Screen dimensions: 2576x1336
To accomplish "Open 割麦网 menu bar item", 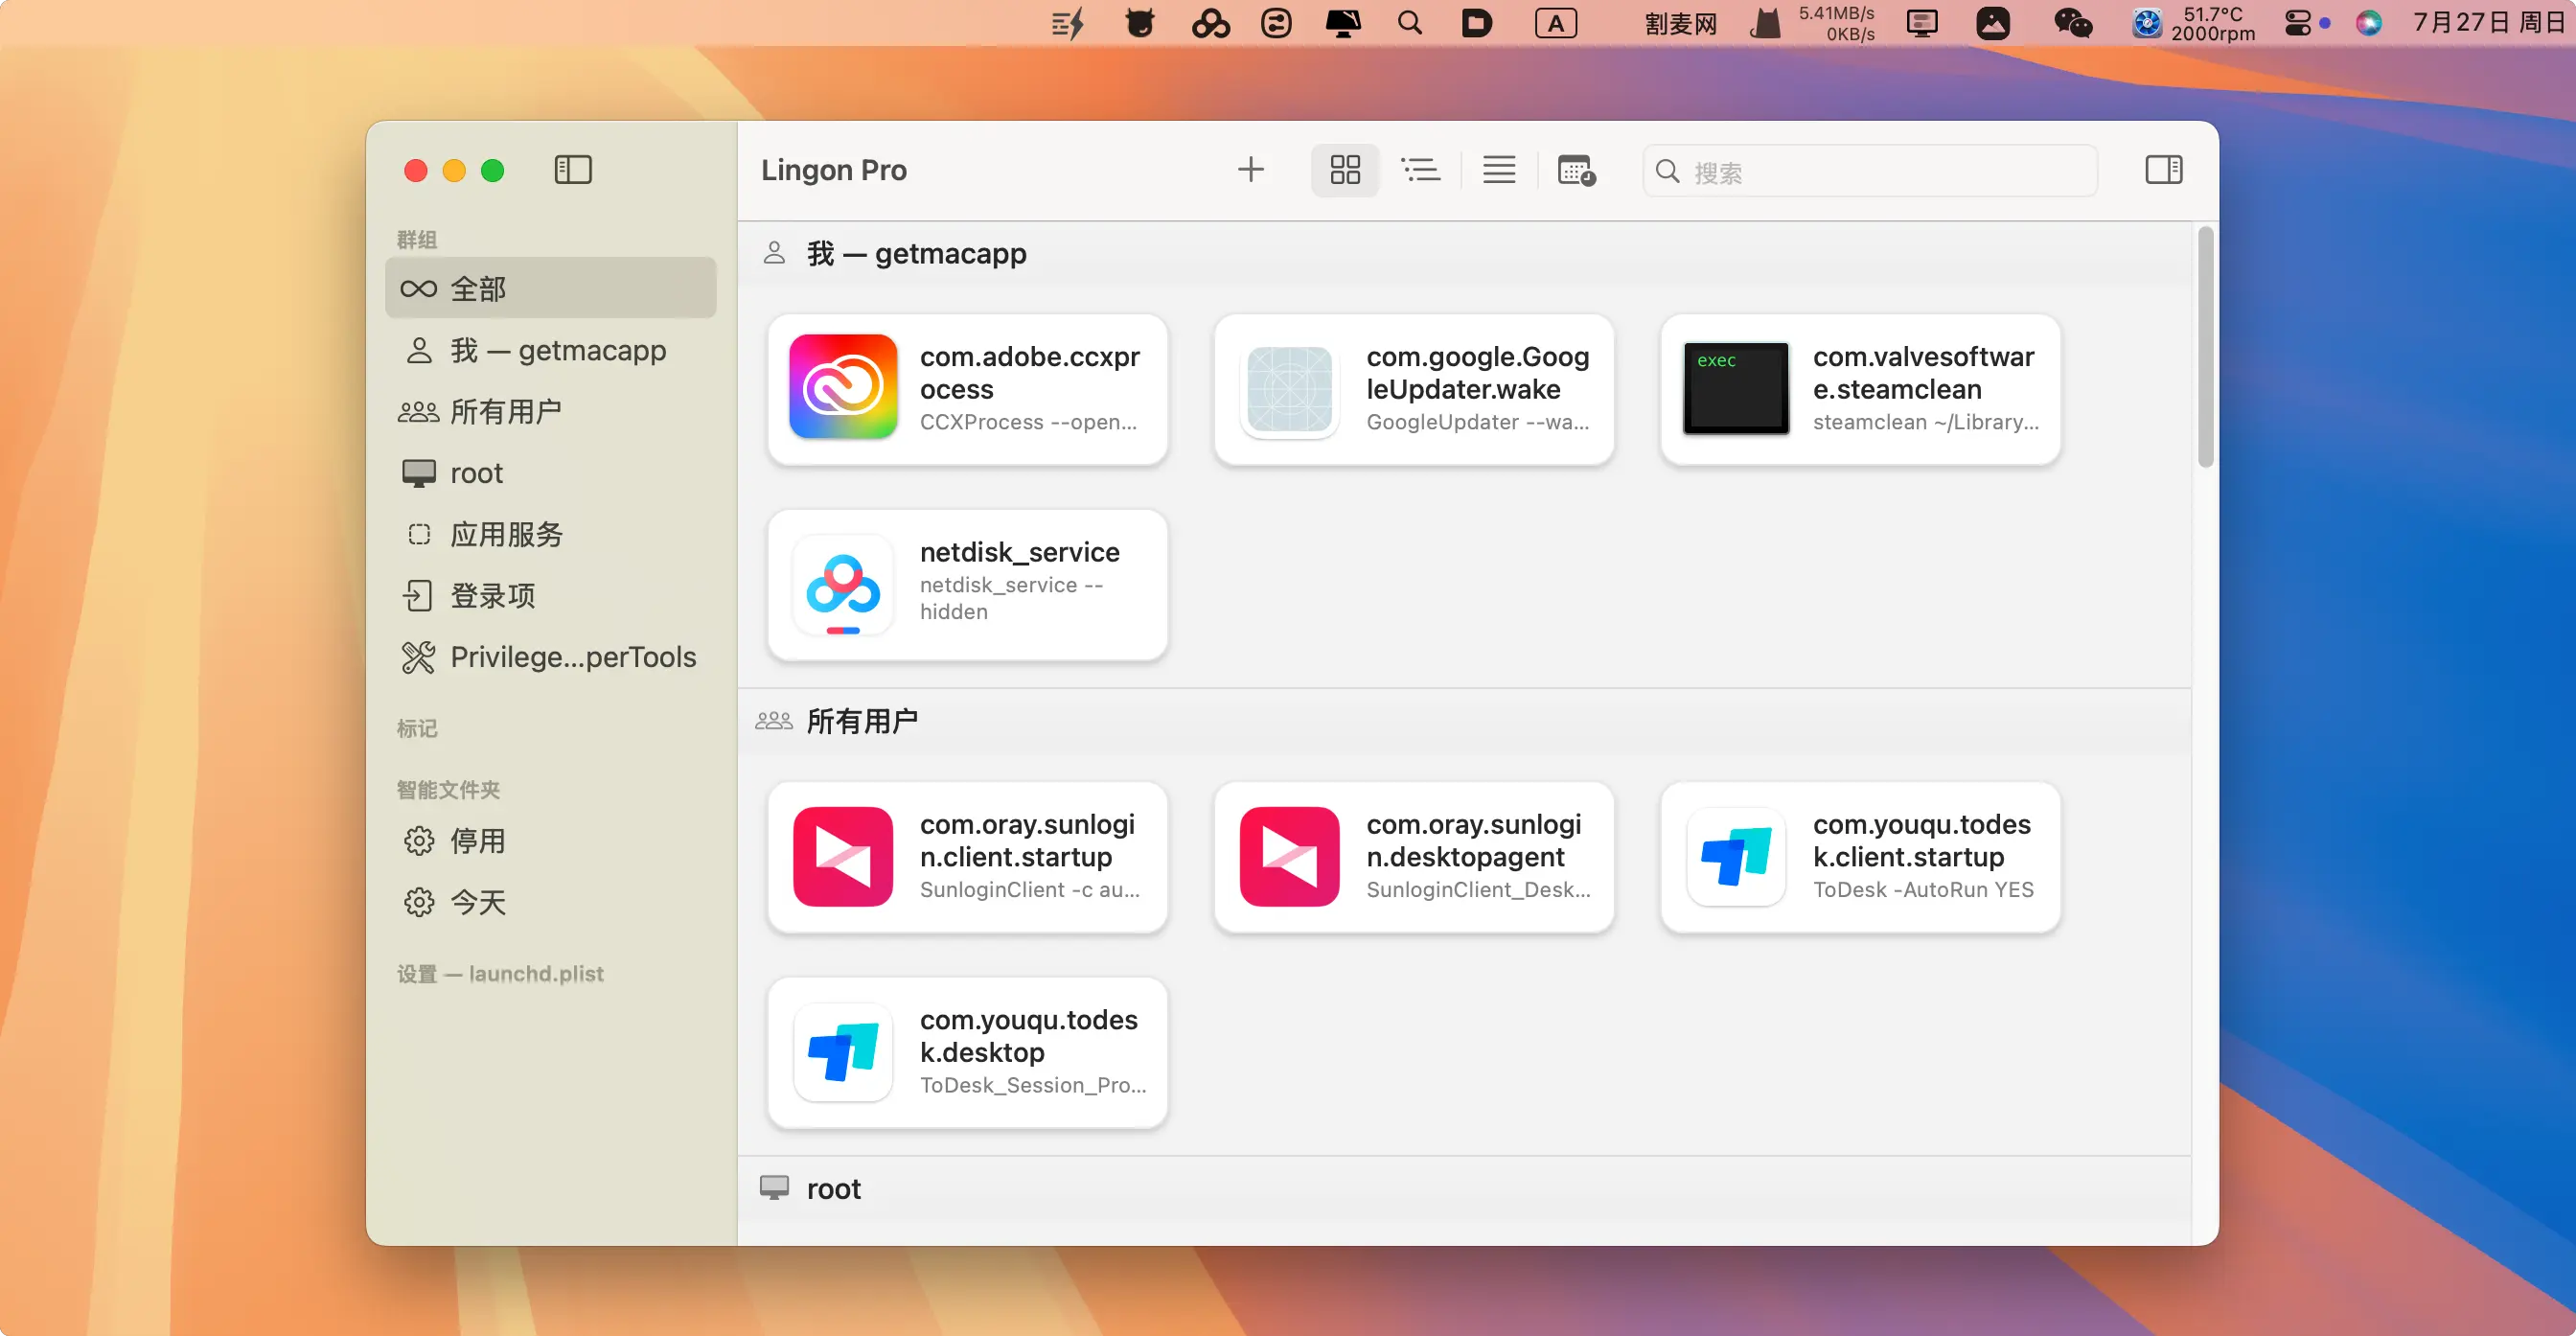I will (x=1681, y=23).
